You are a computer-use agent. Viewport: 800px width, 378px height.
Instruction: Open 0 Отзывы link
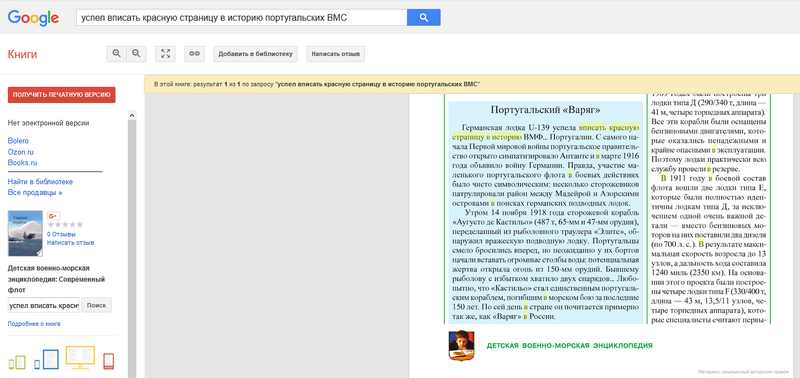(61, 234)
